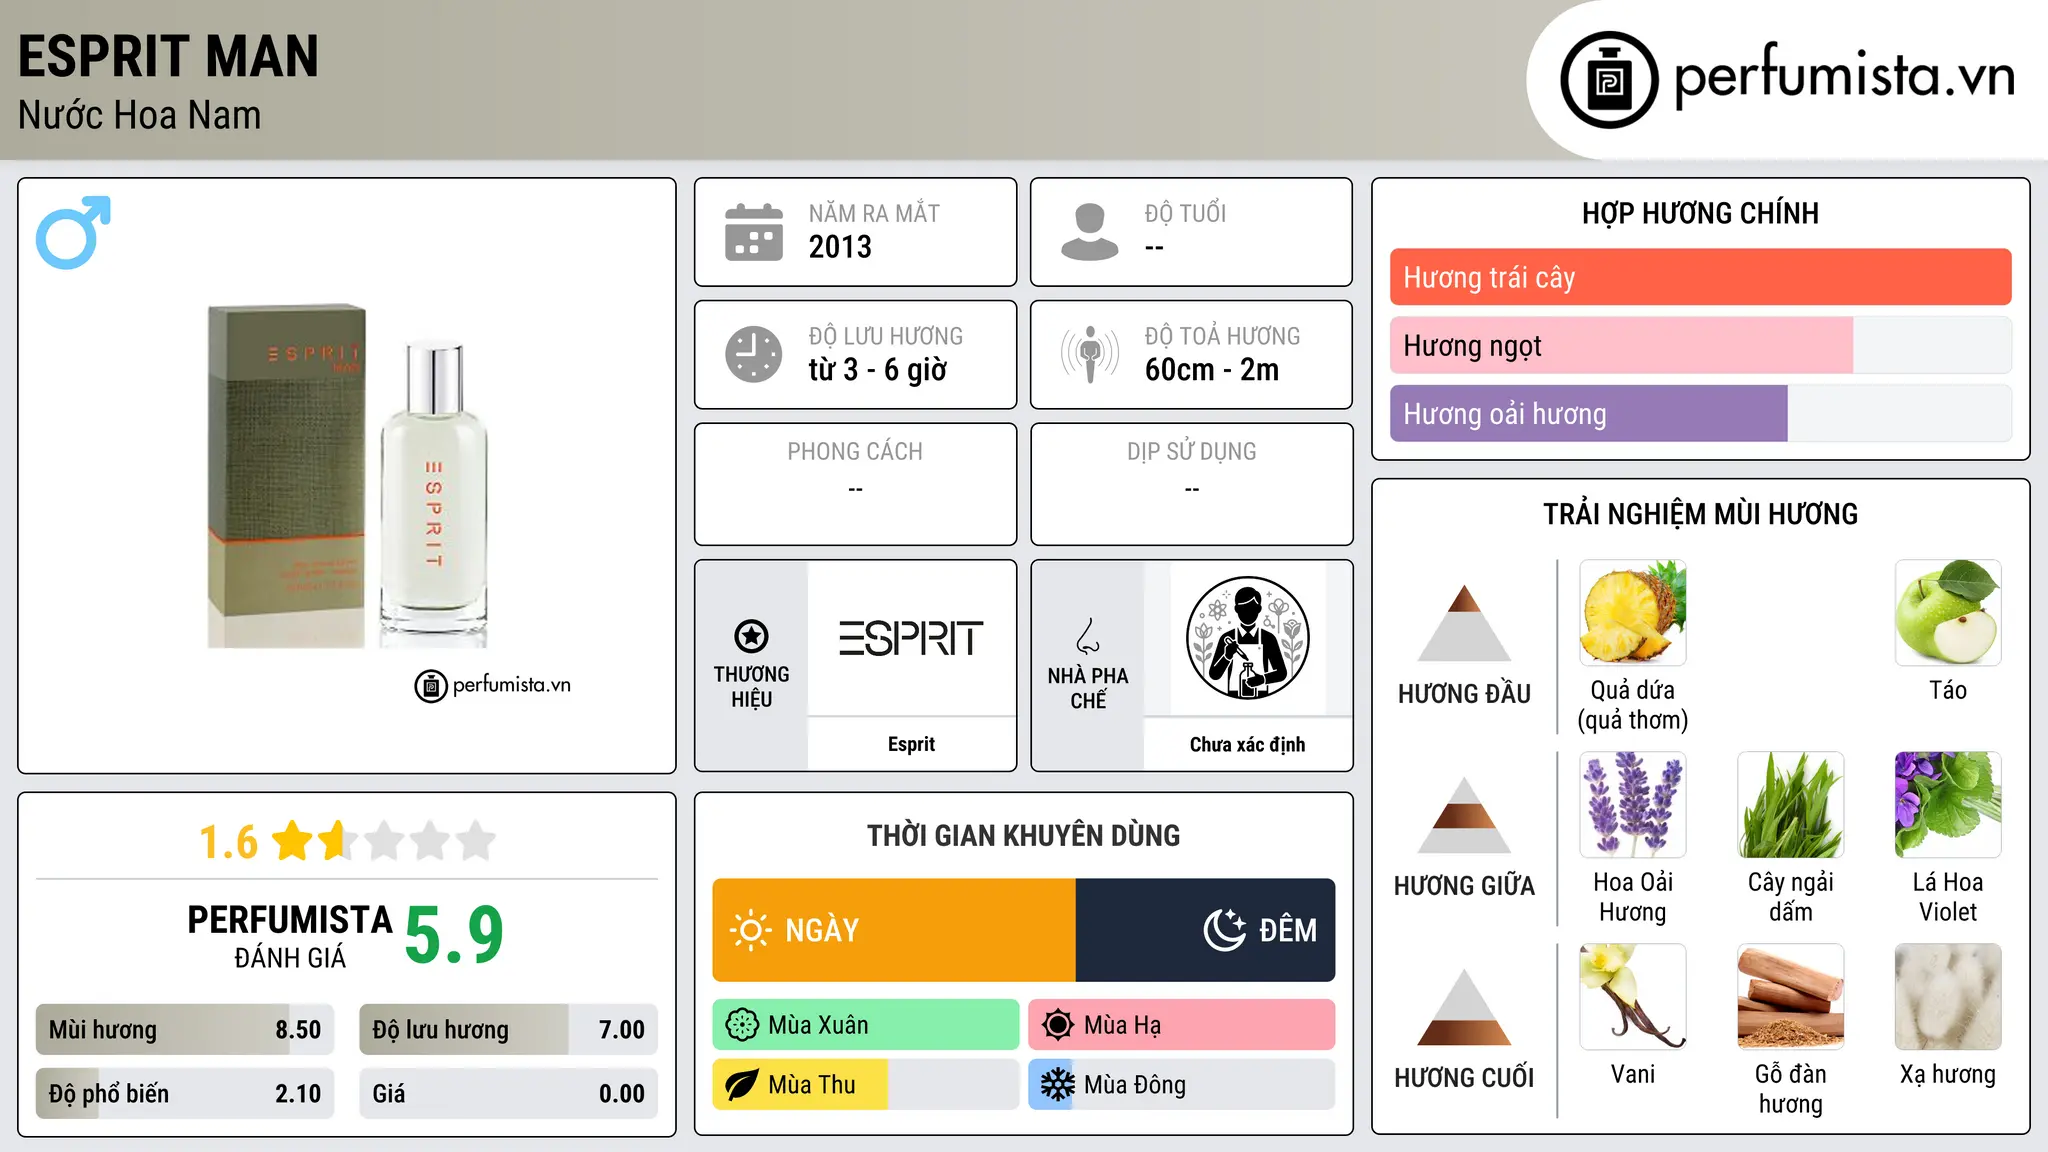Click the Hợp hương chính heading

1700,213
